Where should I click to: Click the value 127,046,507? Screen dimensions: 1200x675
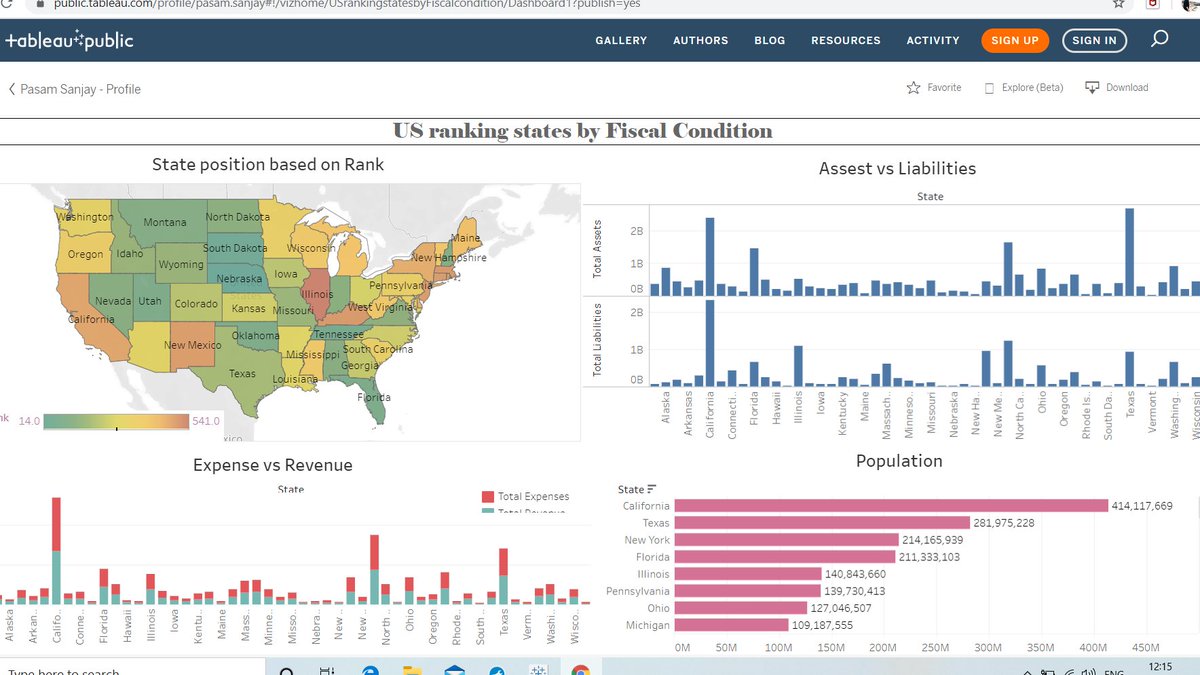(x=841, y=608)
